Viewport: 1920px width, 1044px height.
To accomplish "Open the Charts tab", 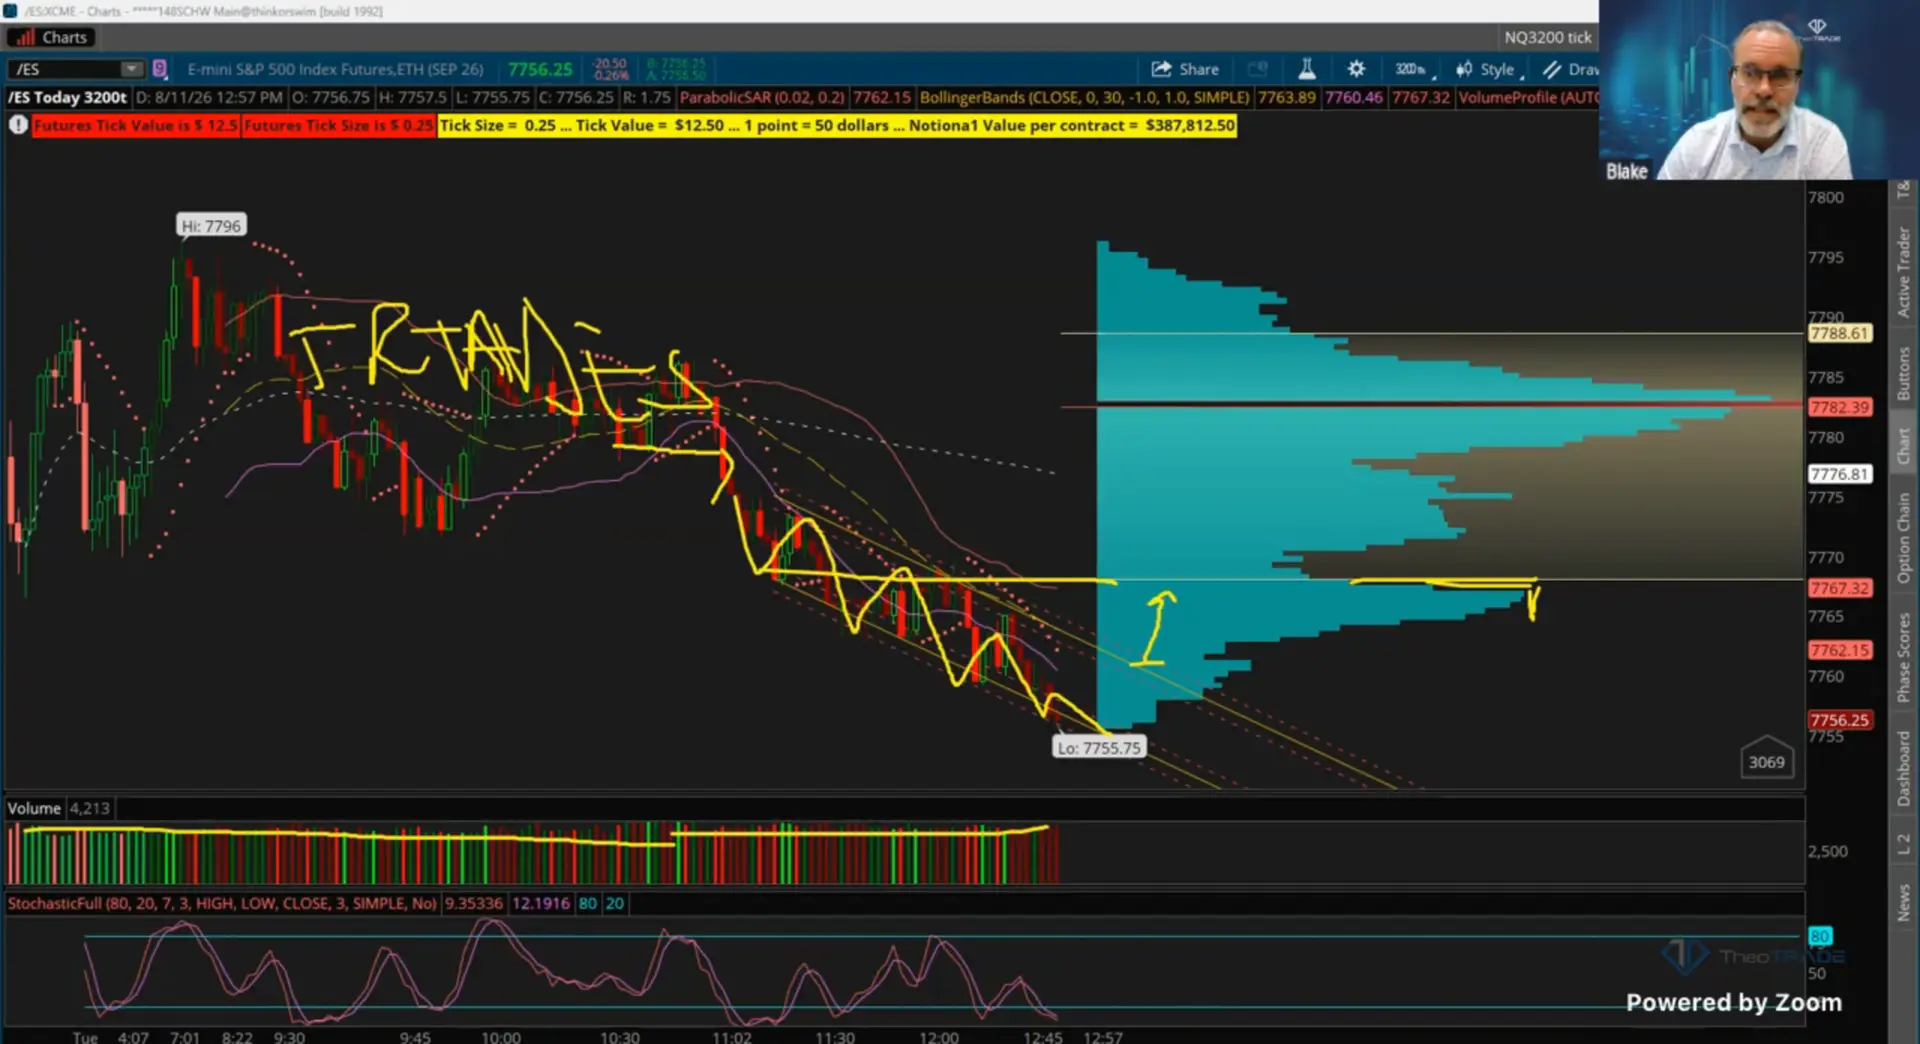I will click(x=51, y=37).
